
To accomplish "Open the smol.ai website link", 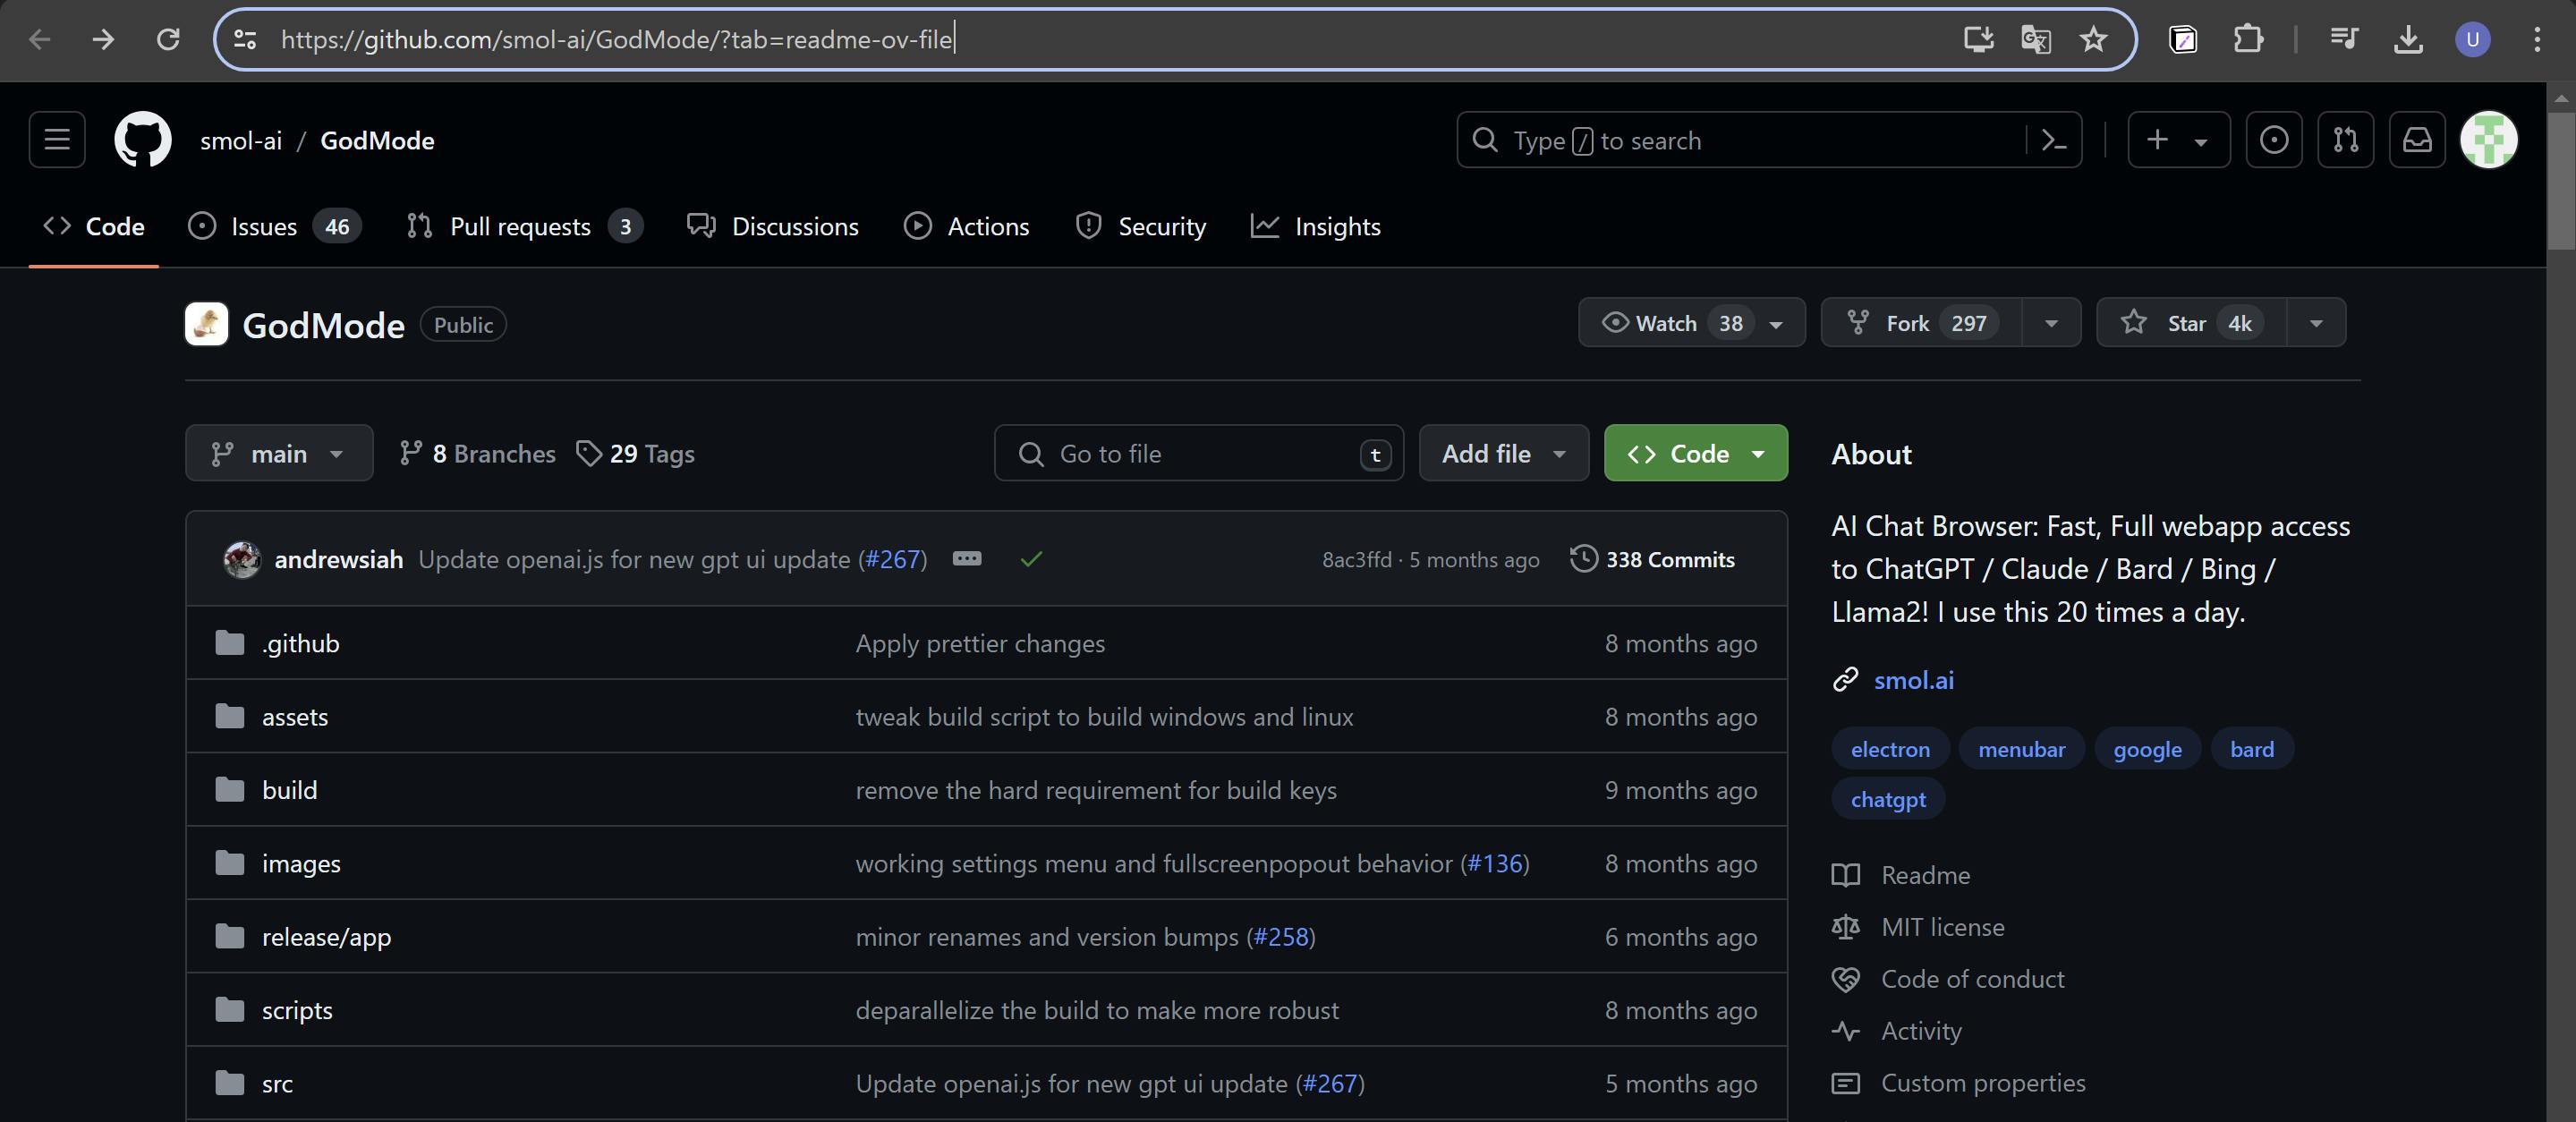I will (1913, 680).
